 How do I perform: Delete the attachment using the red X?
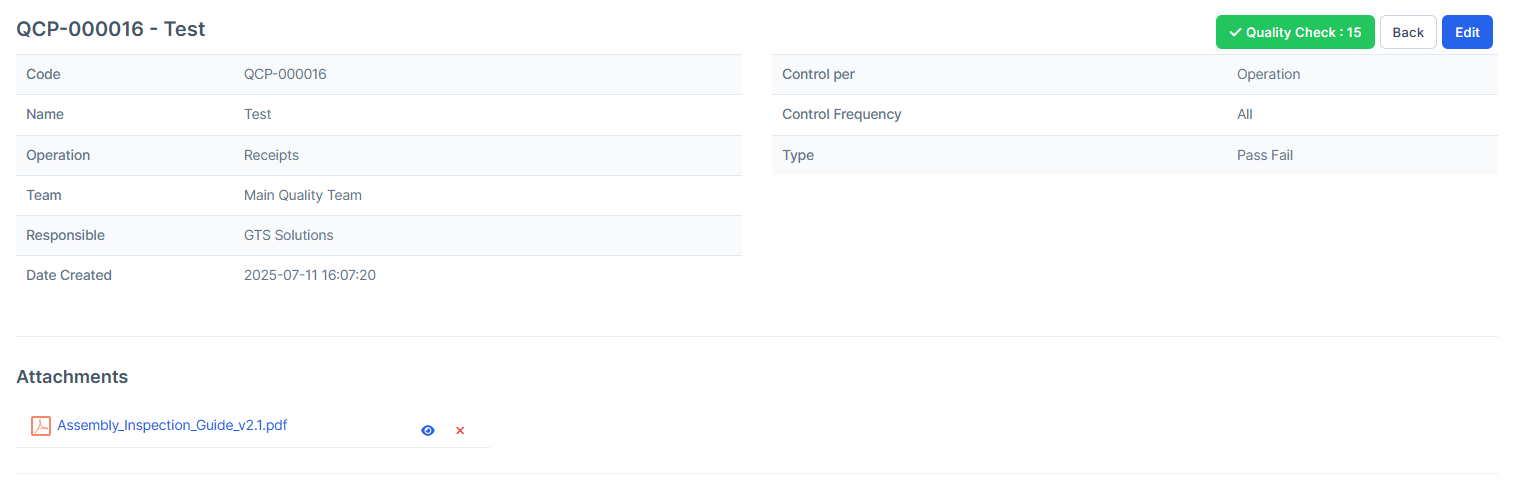[460, 431]
